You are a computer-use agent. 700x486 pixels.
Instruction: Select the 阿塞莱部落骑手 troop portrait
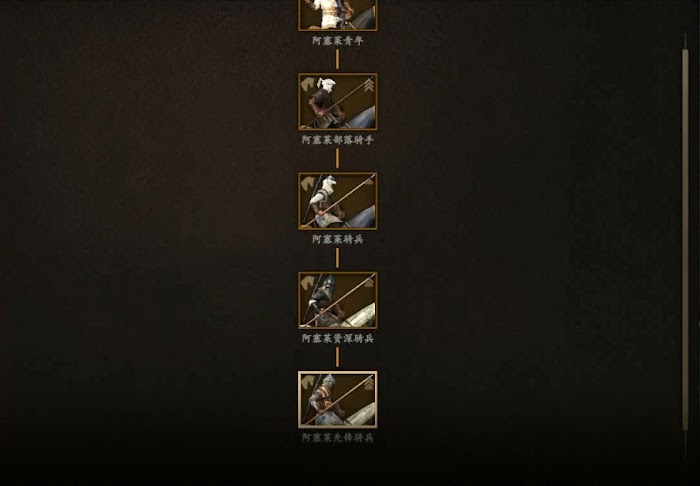[x=338, y=102]
